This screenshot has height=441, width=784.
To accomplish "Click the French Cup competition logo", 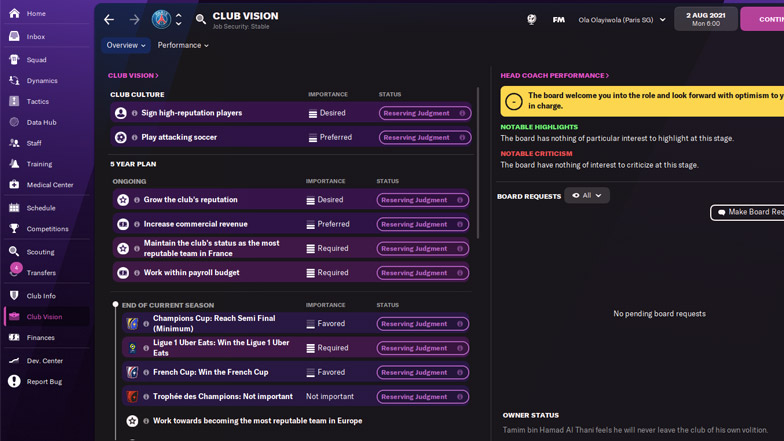I will [132, 372].
